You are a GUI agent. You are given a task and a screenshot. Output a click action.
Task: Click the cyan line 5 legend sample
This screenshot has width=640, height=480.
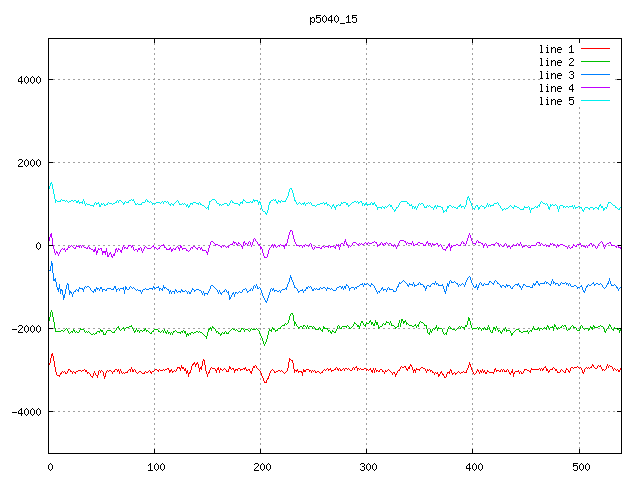[x=595, y=101]
